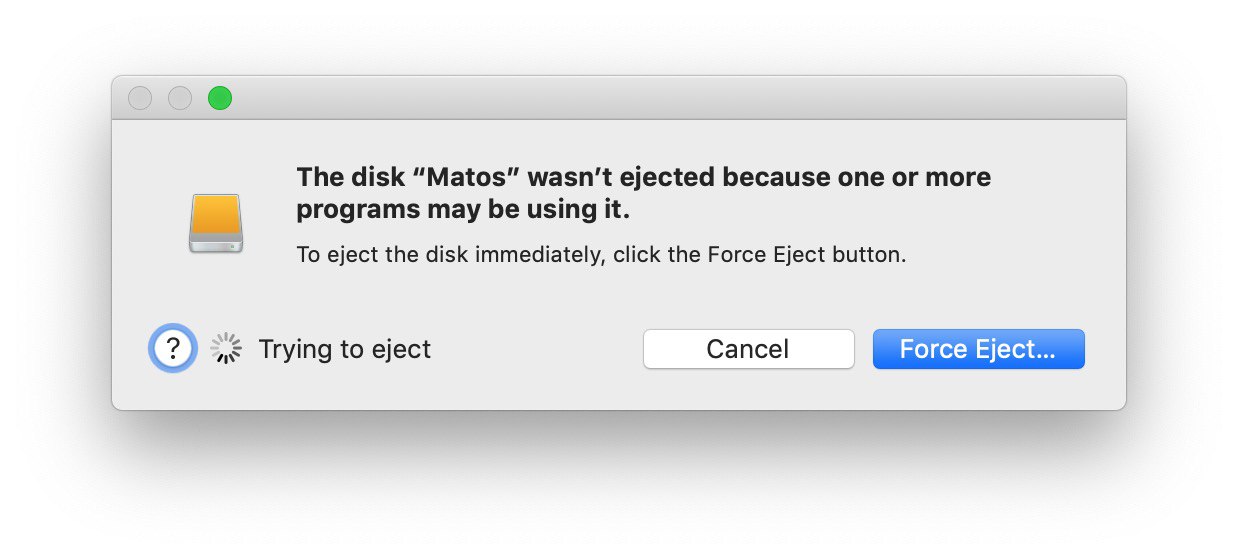
Task: Cancel the eject dialog
Action: 748,349
